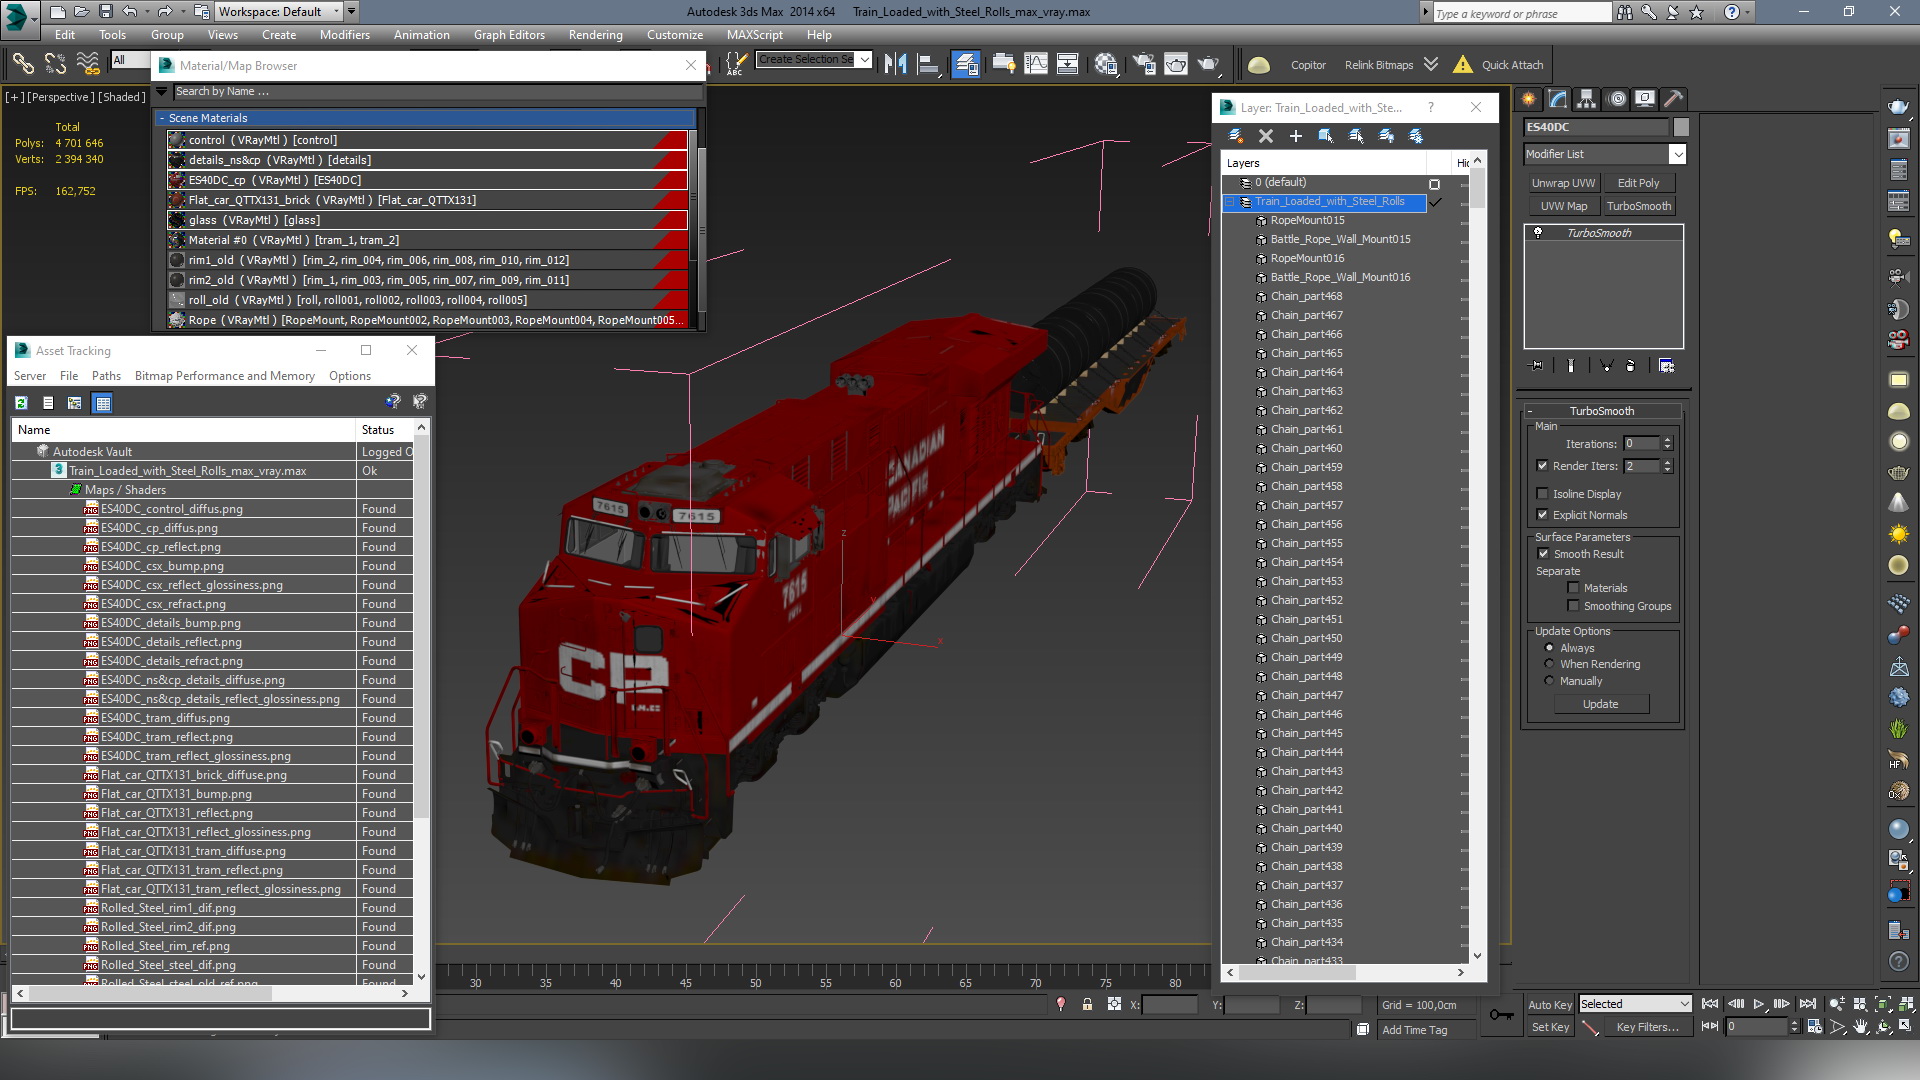The image size is (1920, 1080).
Task: Open Workspace: Default dropdown
Action: [279, 12]
